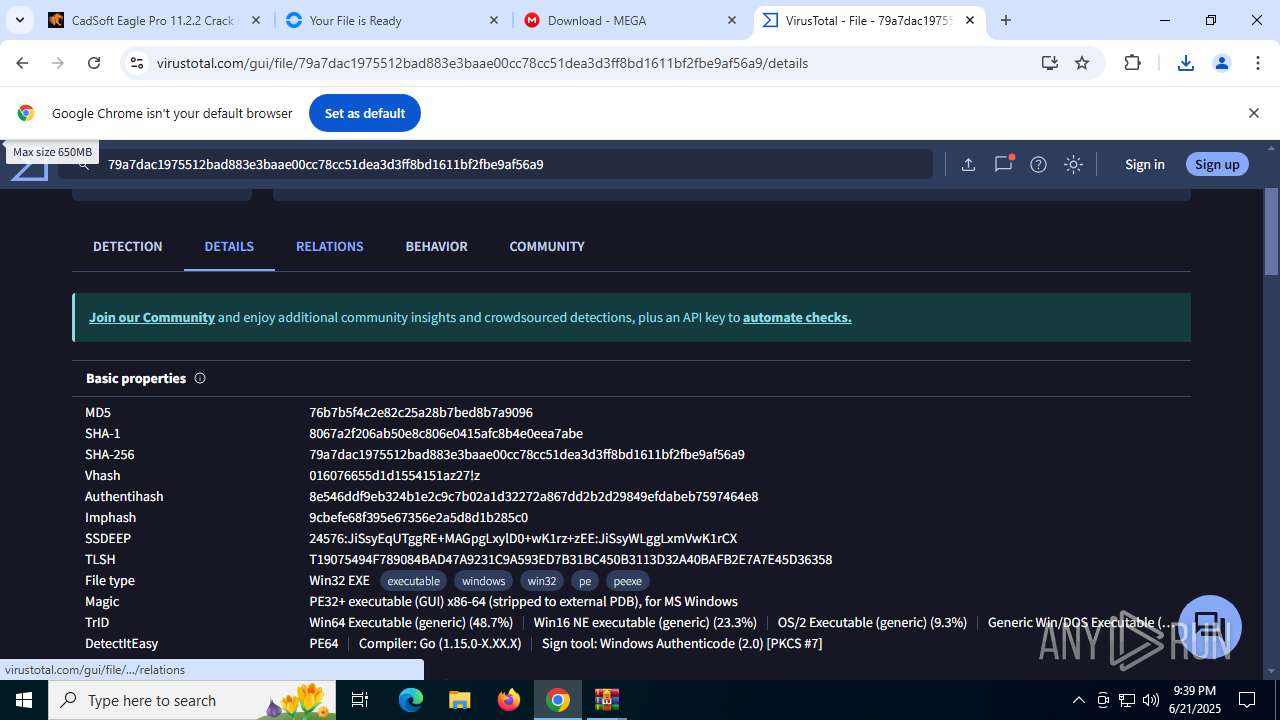Viewport: 1280px width, 720px height.
Task: Click the windows file type tag
Action: click(483, 581)
